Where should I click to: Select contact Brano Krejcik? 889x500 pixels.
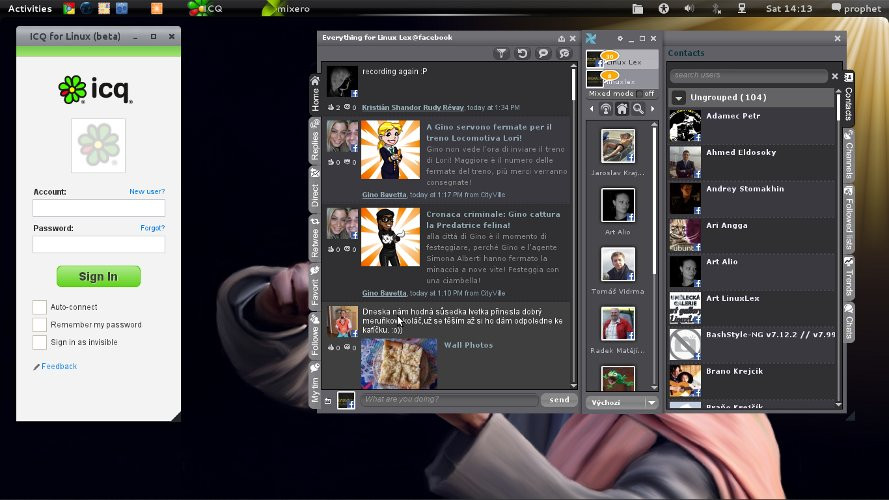pyautogui.click(x=752, y=381)
